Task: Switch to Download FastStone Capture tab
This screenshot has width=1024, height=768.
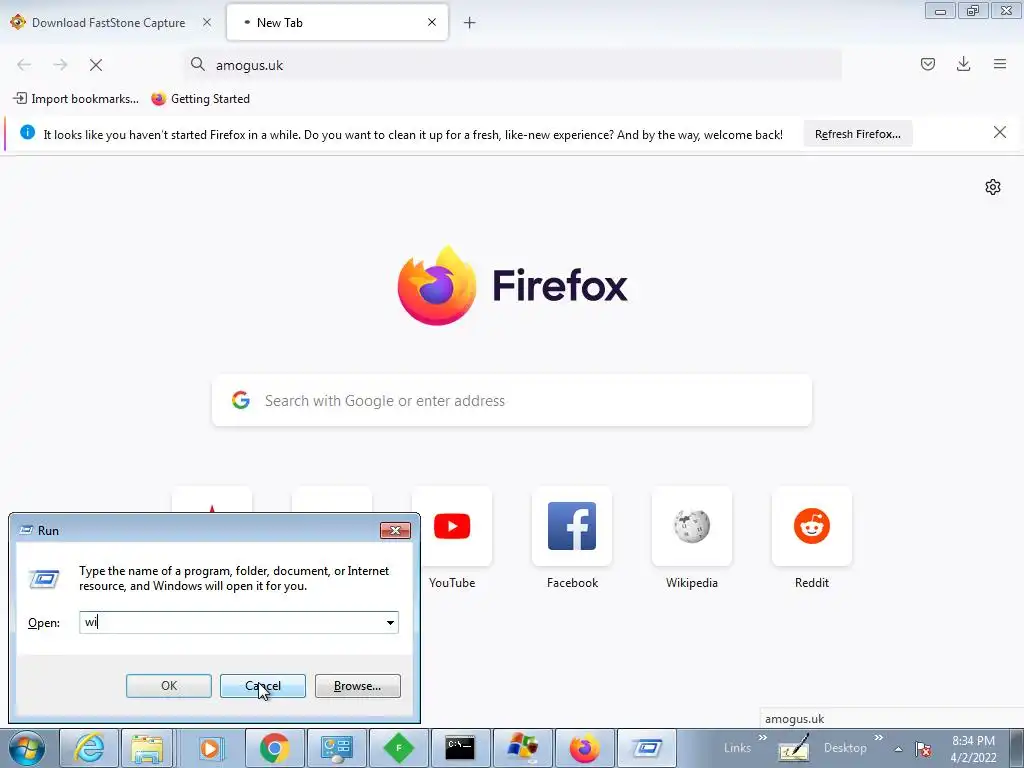Action: pyautogui.click(x=108, y=23)
